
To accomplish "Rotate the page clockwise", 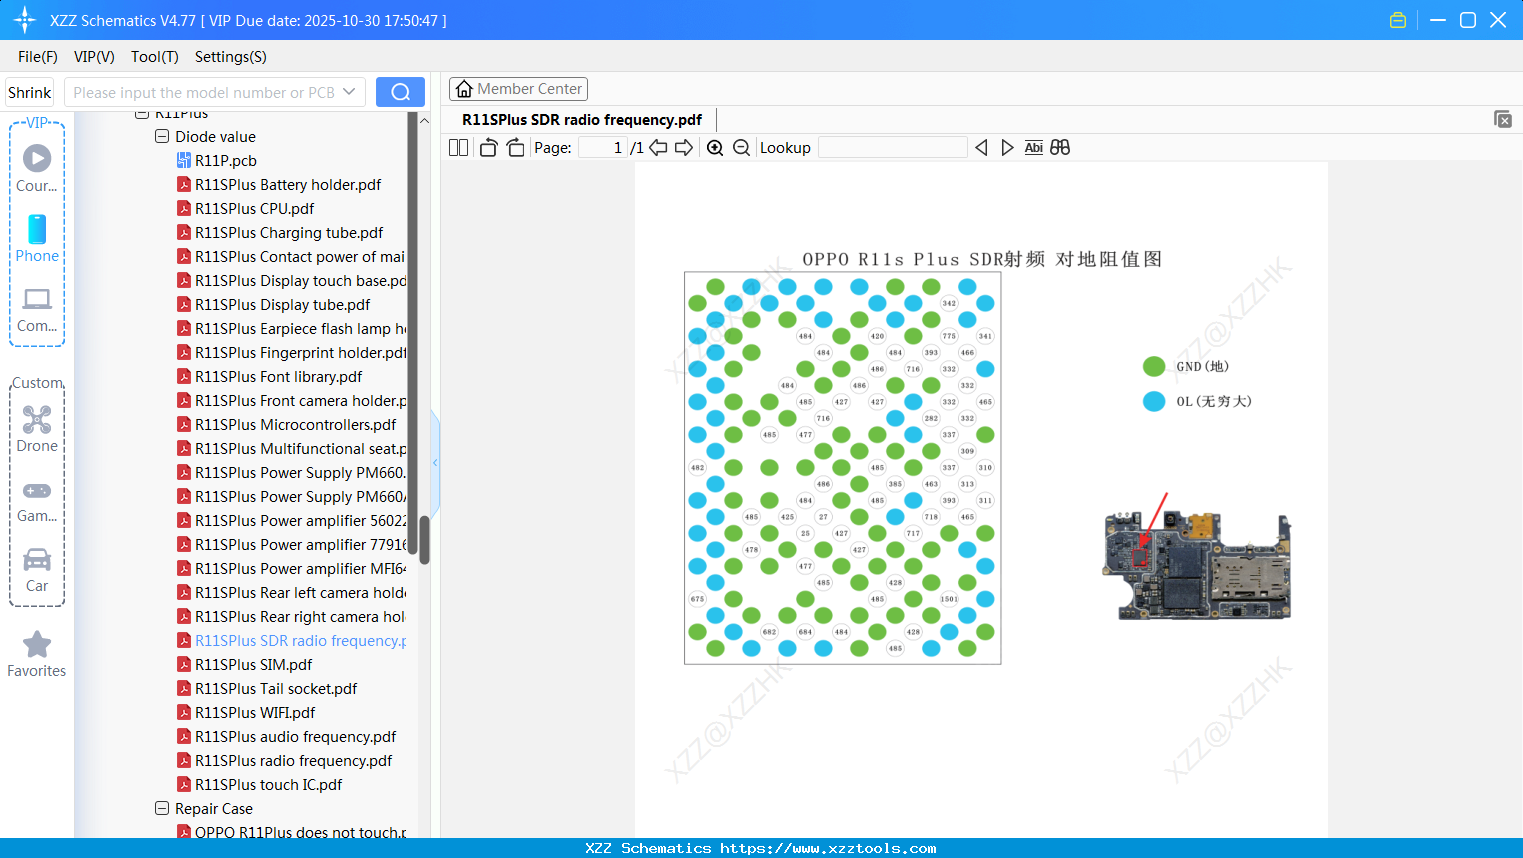I will pos(515,148).
